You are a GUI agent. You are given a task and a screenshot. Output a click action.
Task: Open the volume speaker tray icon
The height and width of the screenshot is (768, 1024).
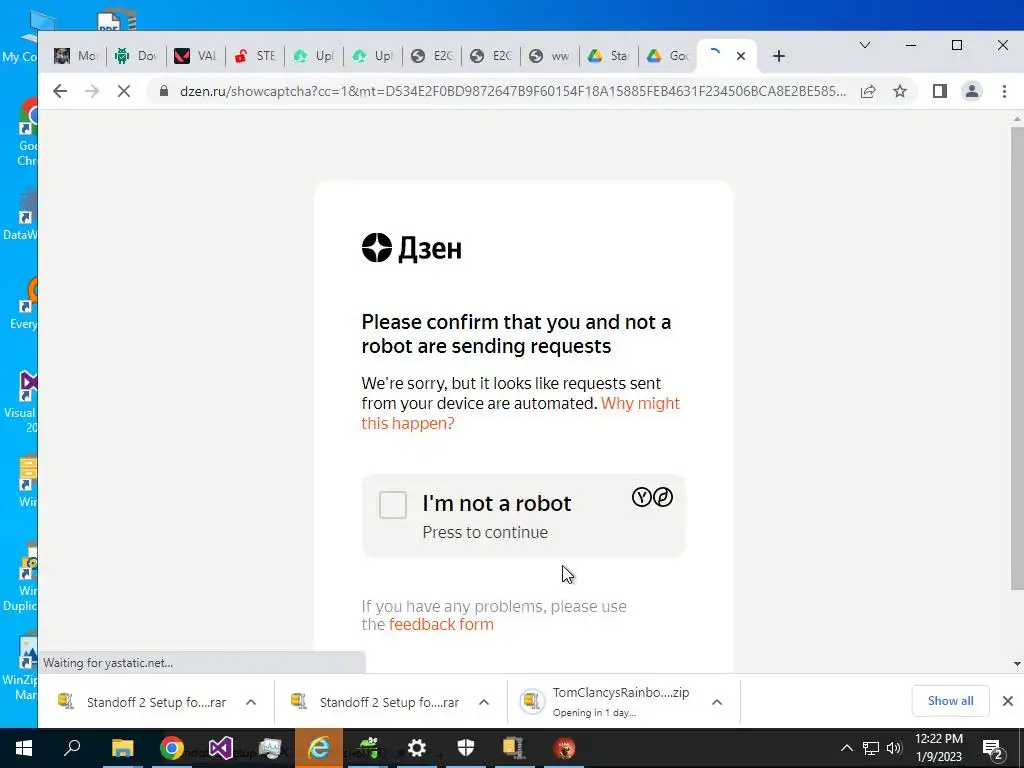(x=894, y=748)
